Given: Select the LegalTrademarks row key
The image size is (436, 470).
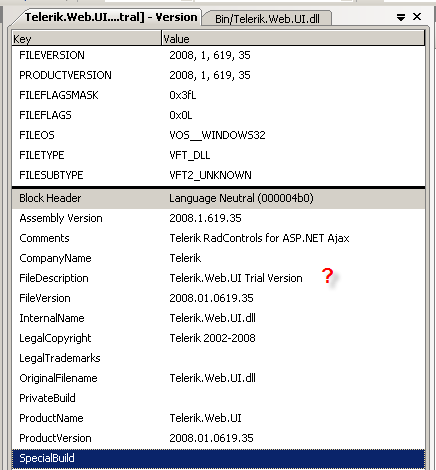Looking at the screenshot, I should [x=60, y=358].
